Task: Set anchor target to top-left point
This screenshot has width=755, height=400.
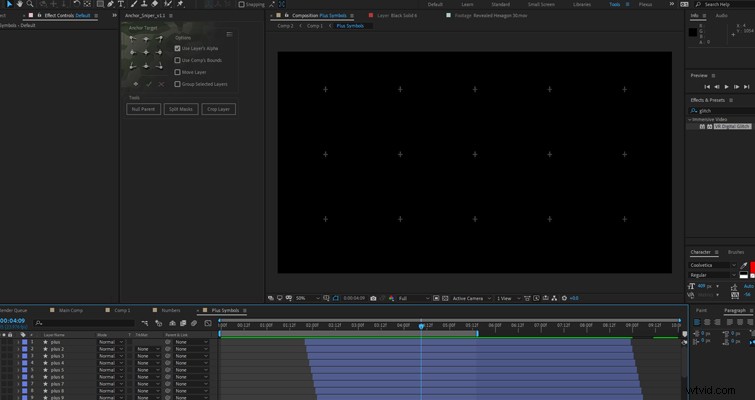Action: click(x=133, y=39)
